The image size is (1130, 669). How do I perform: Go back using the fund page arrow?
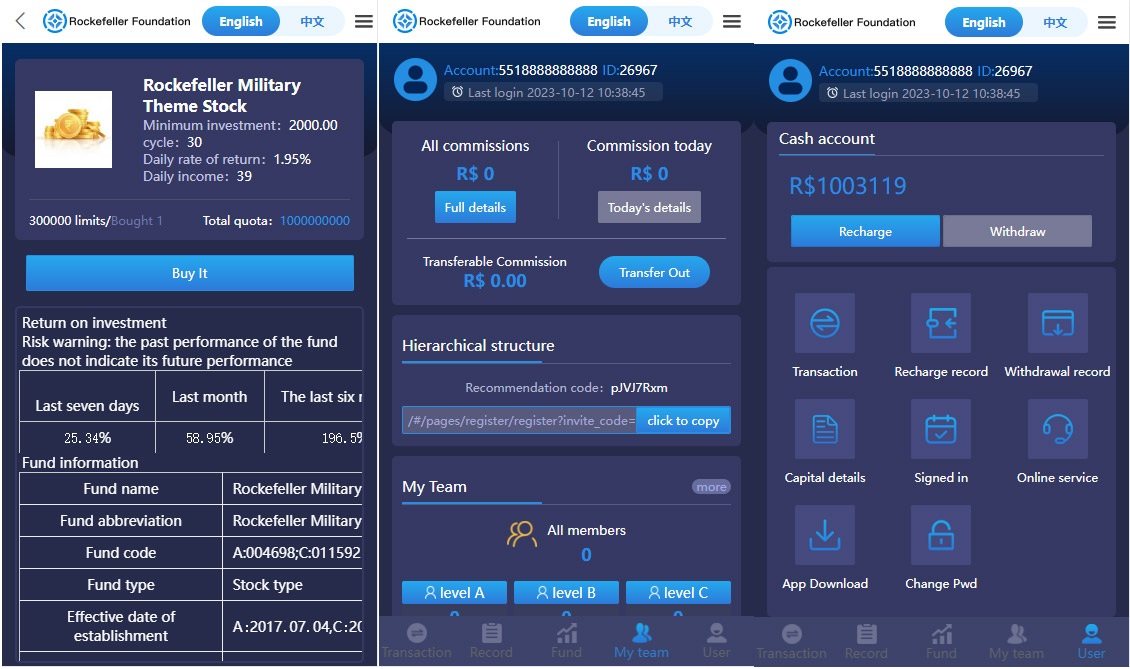20,21
